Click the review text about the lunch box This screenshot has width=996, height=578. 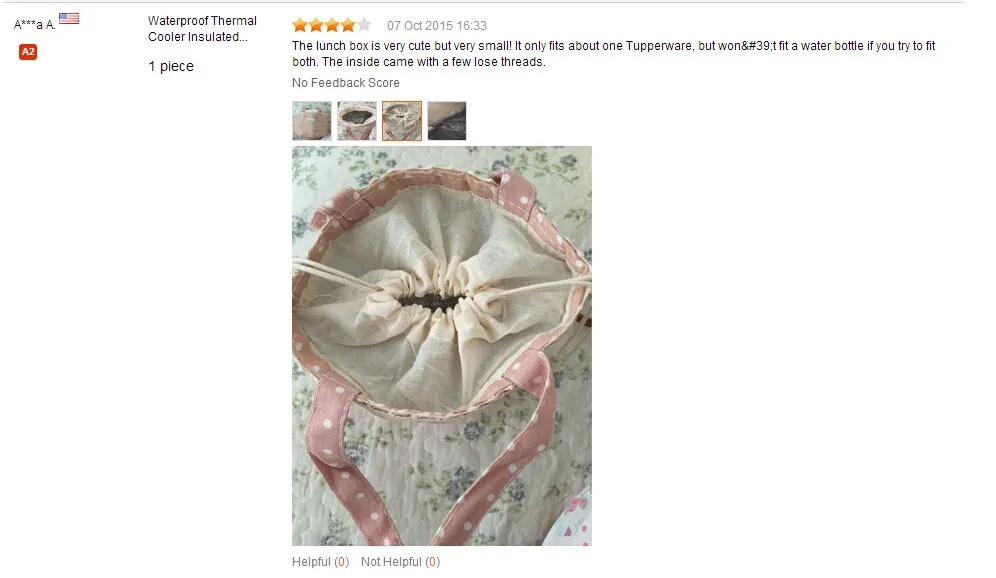click(x=614, y=53)
